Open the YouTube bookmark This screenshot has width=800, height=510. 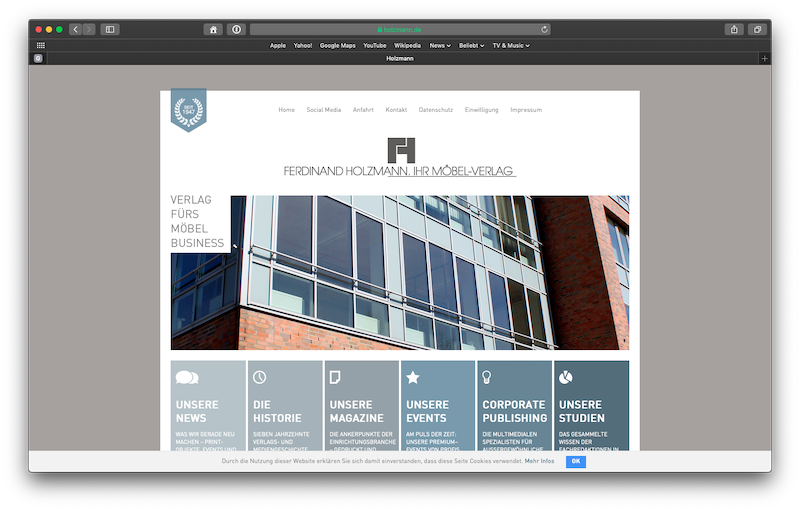pos(374,45)
